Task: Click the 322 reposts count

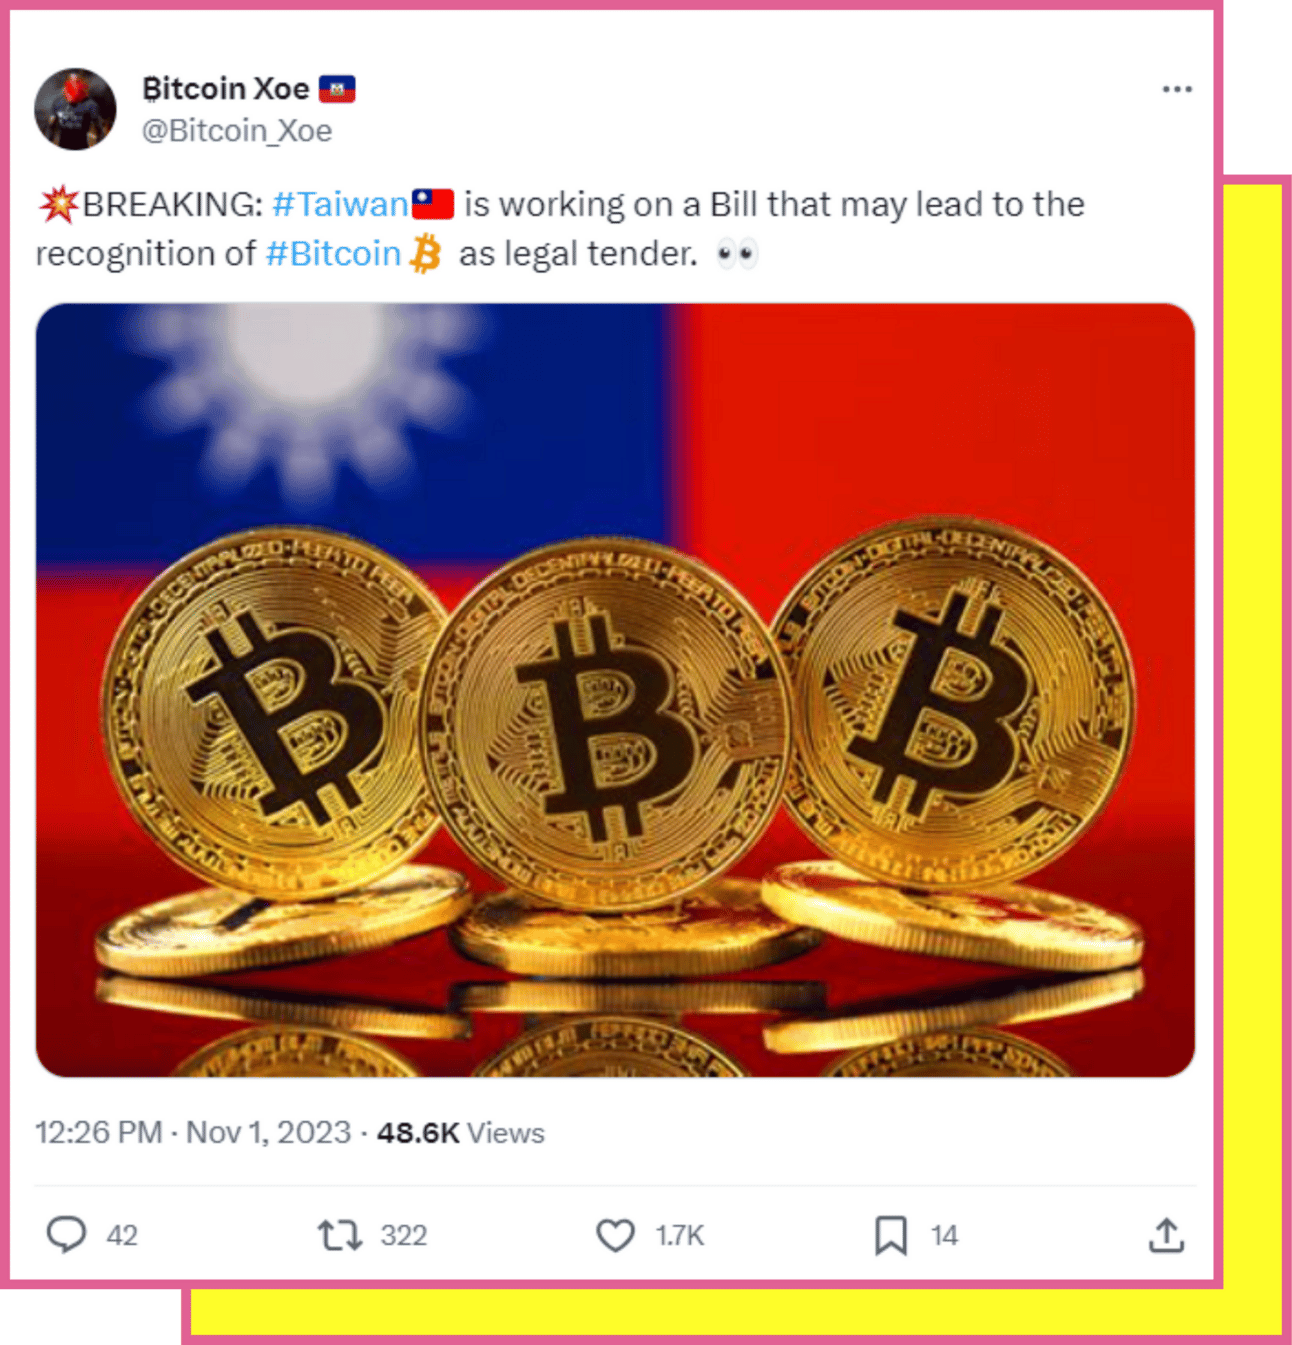Action: click(404, 1236)
